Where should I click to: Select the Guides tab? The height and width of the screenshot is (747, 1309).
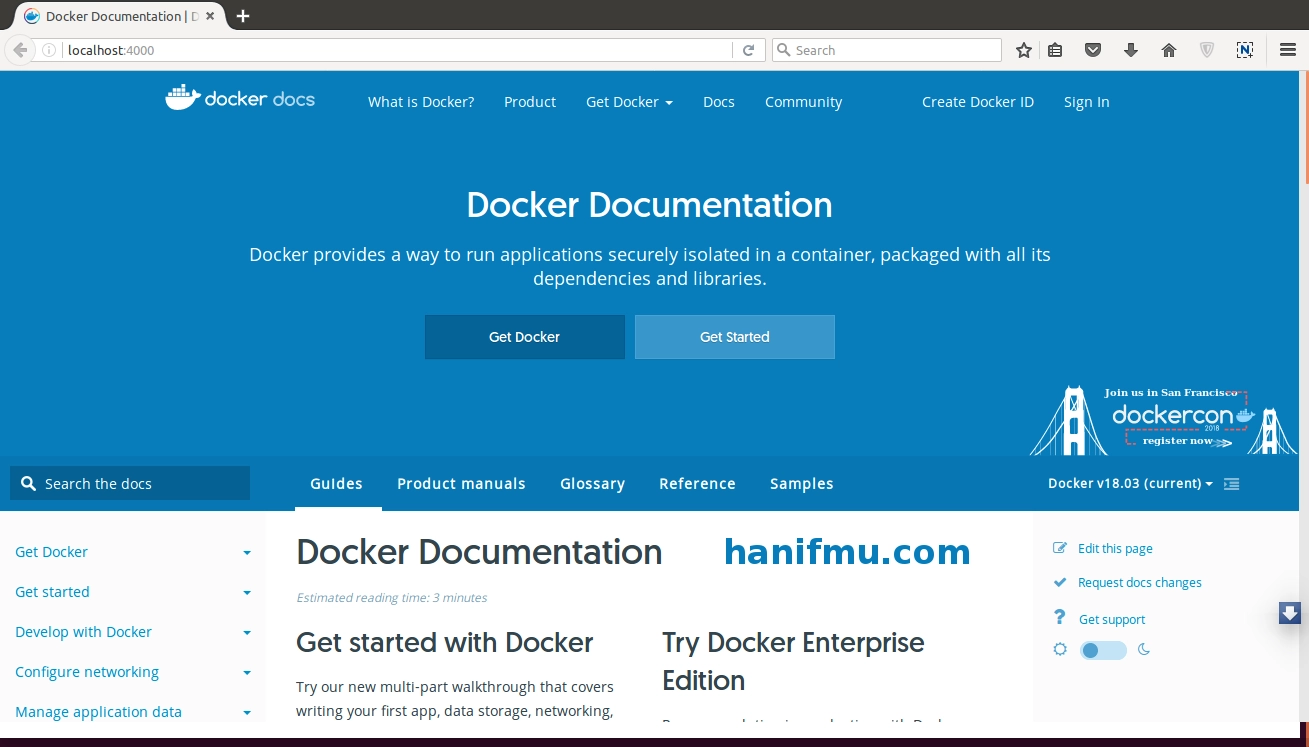(x=337, y=484)
